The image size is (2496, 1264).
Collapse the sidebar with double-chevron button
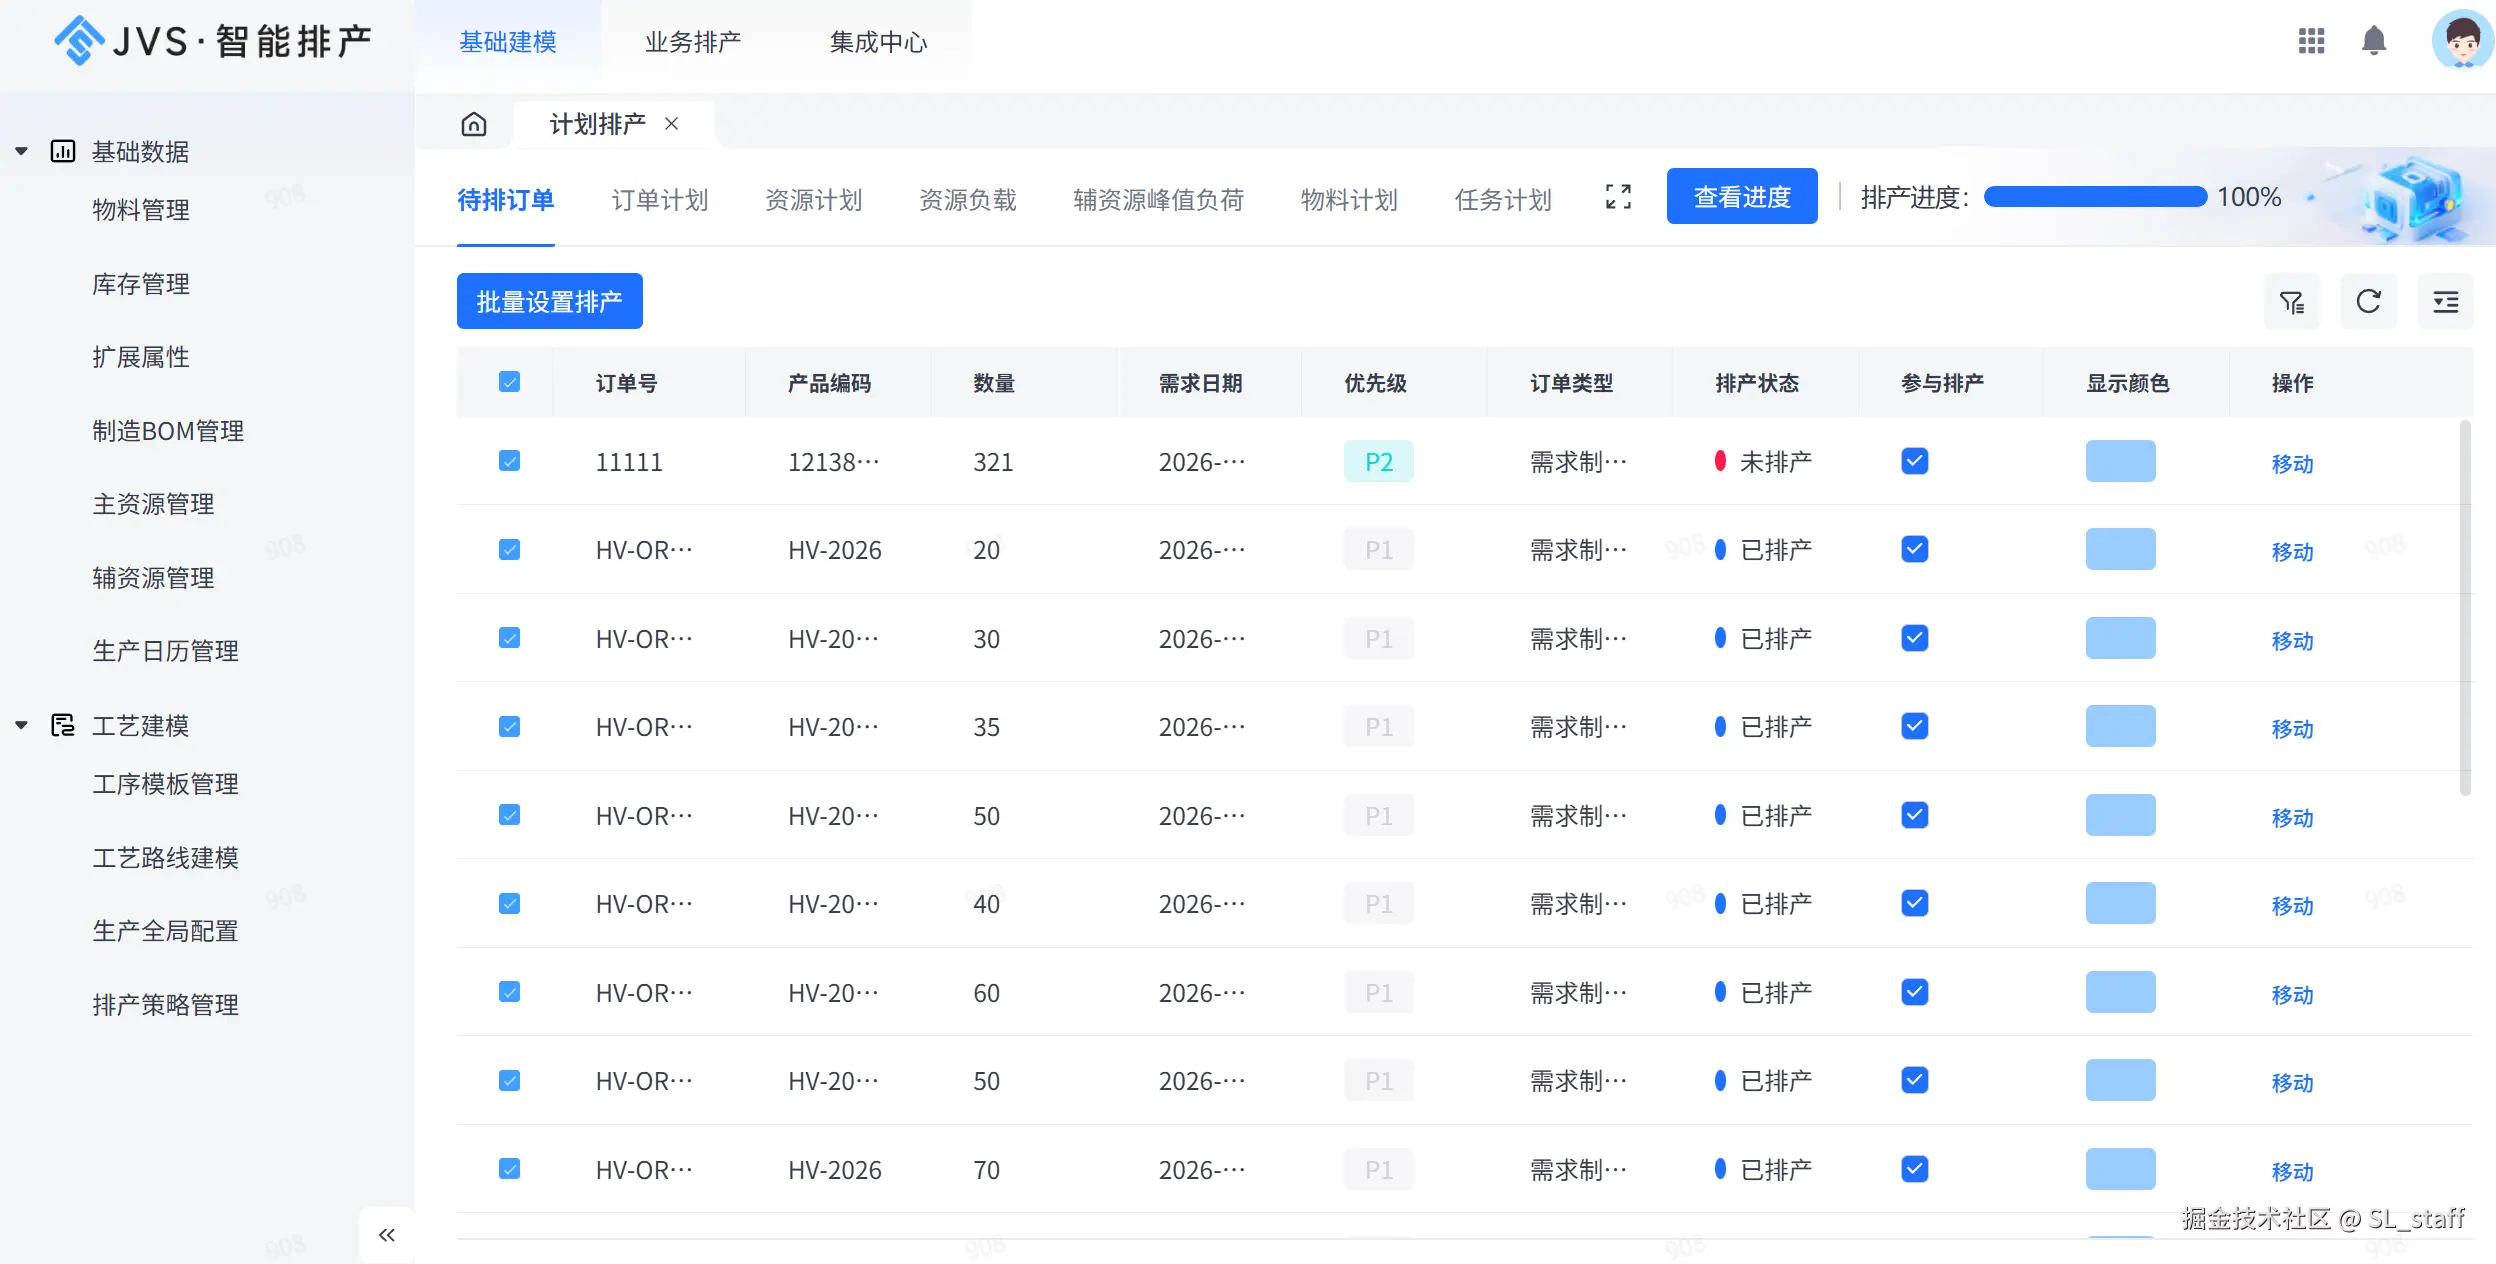tap(387, 1235)
